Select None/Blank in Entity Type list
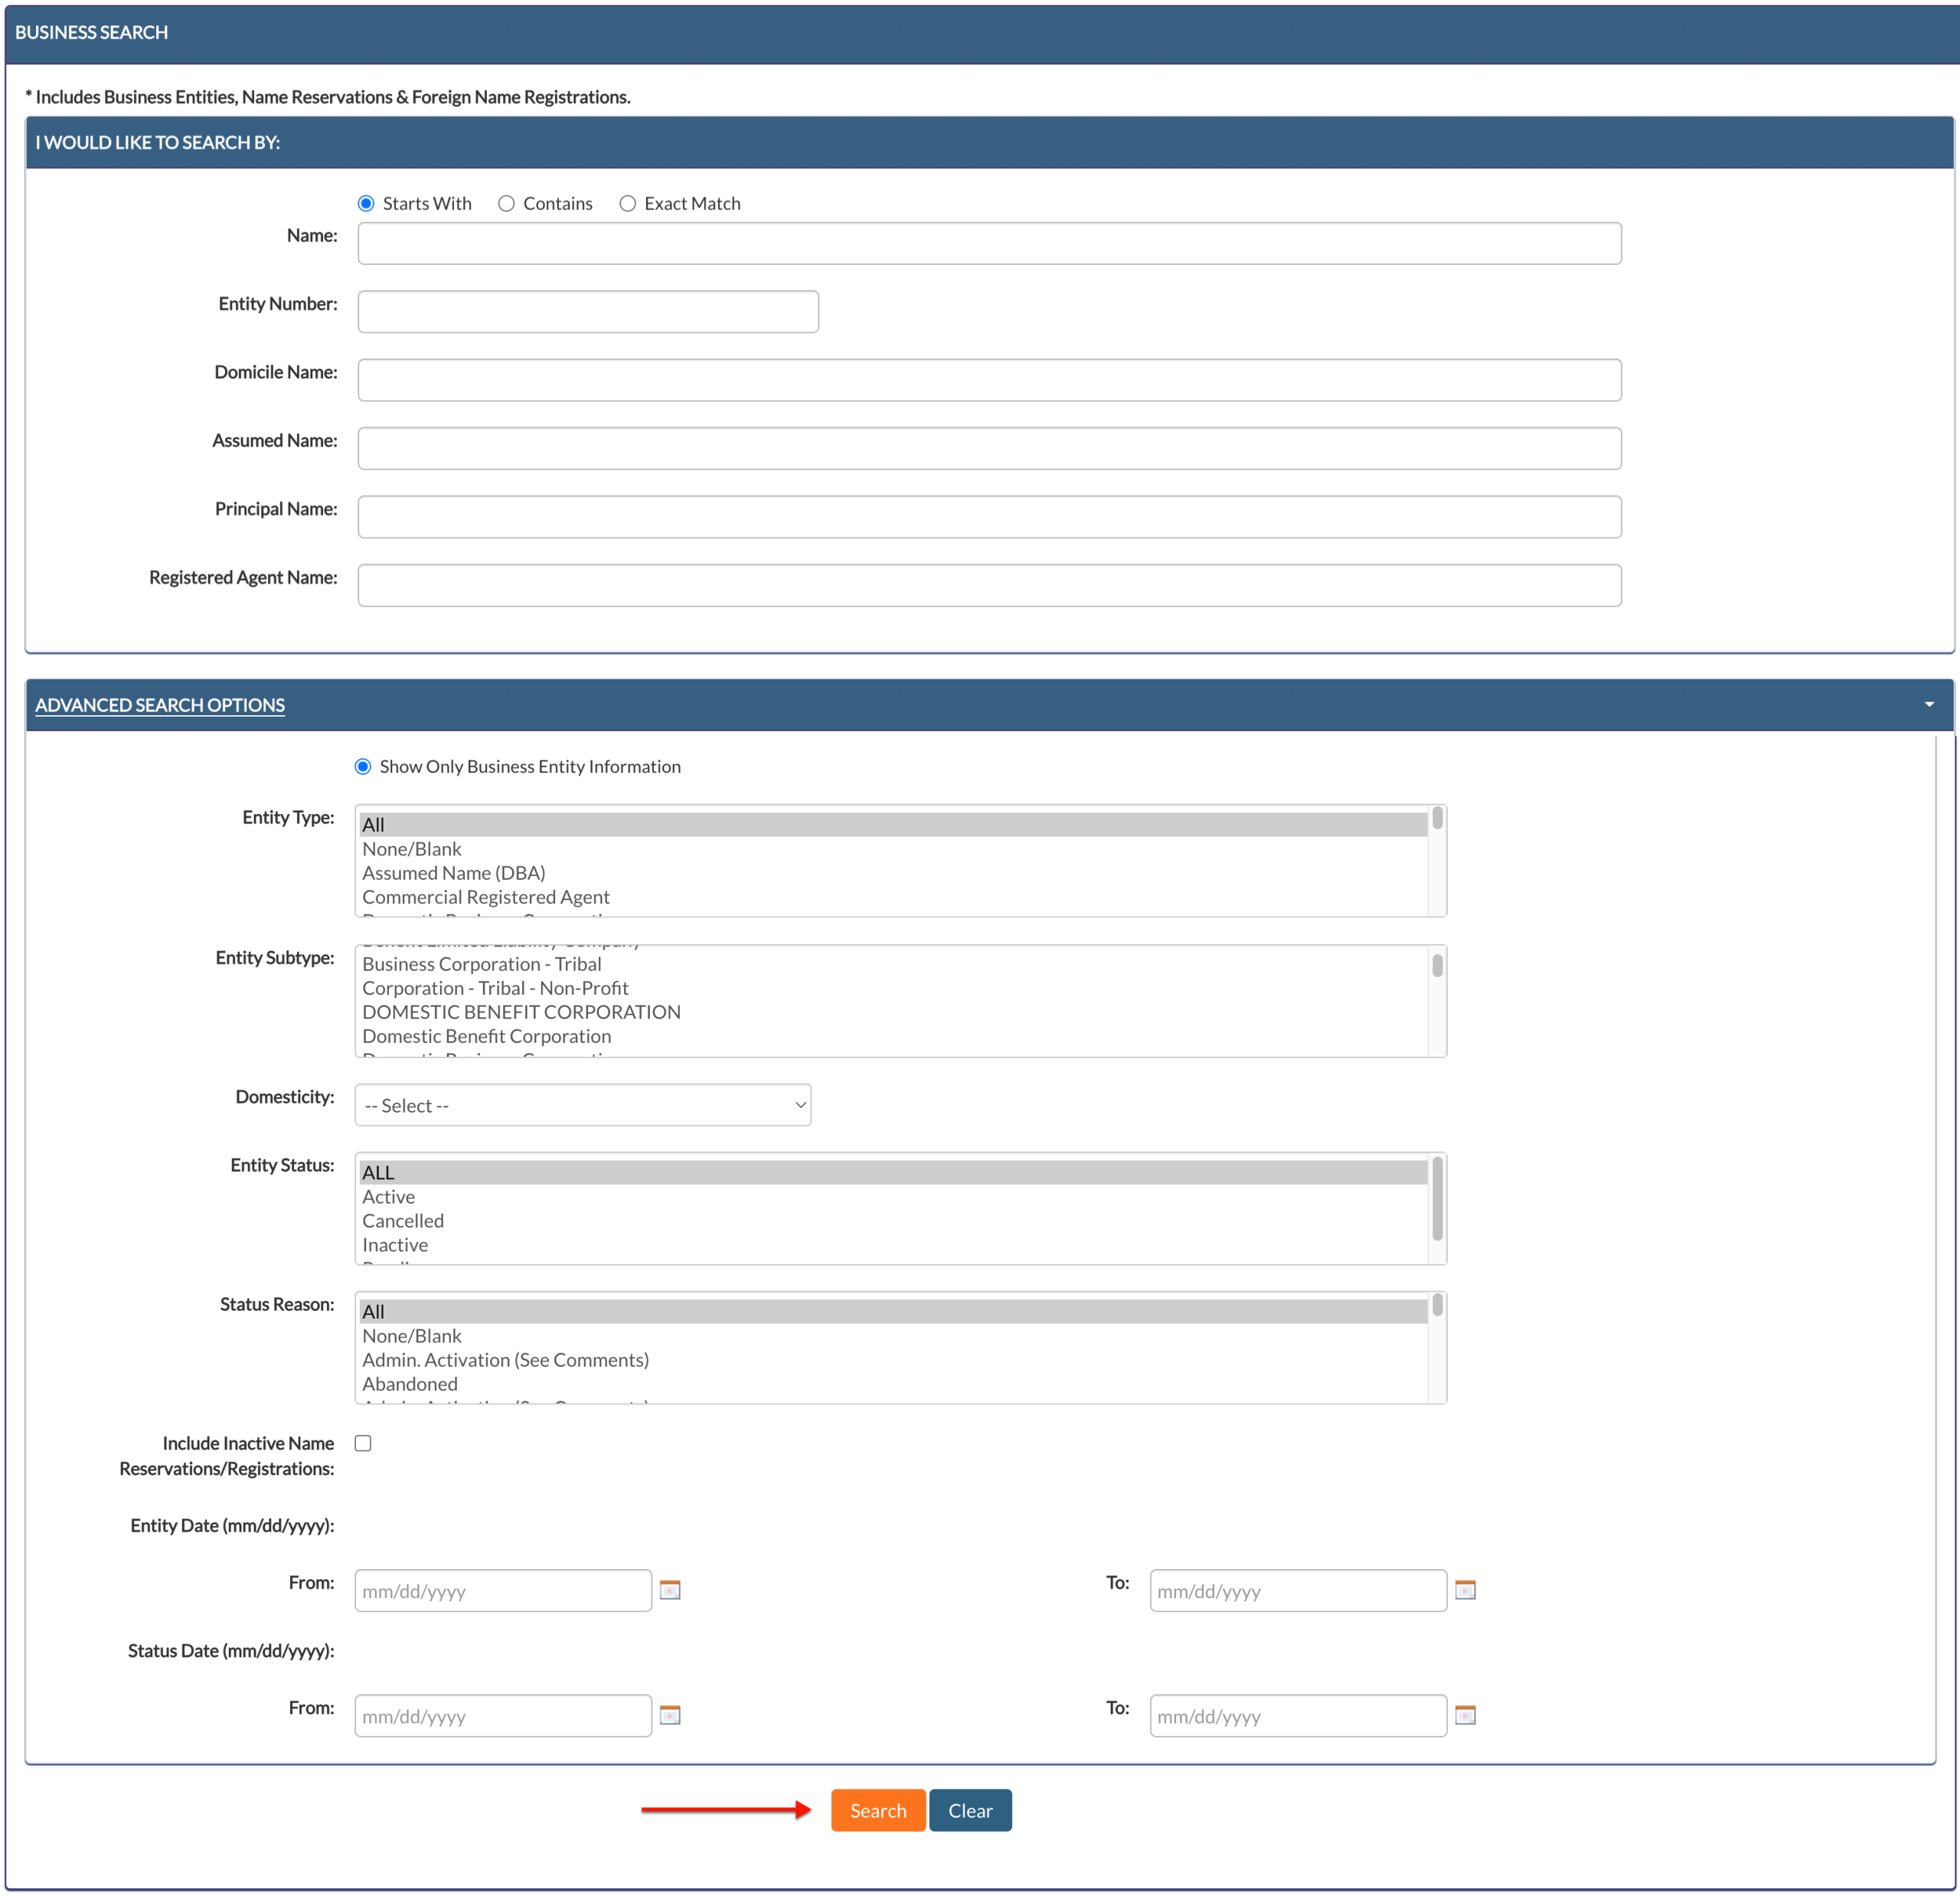Image resolution: width=1960 pixels, height=1896 pixels. tap(893, 849)
